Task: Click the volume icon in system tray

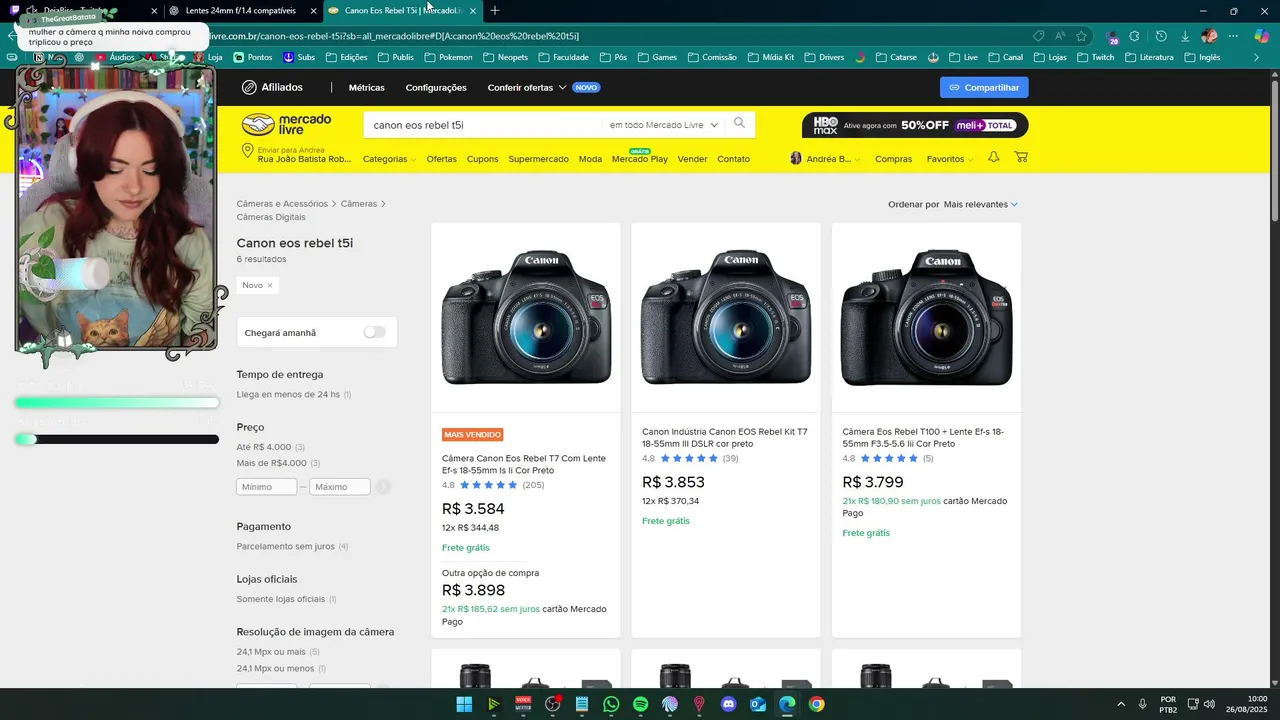Action: (1209, 704)
